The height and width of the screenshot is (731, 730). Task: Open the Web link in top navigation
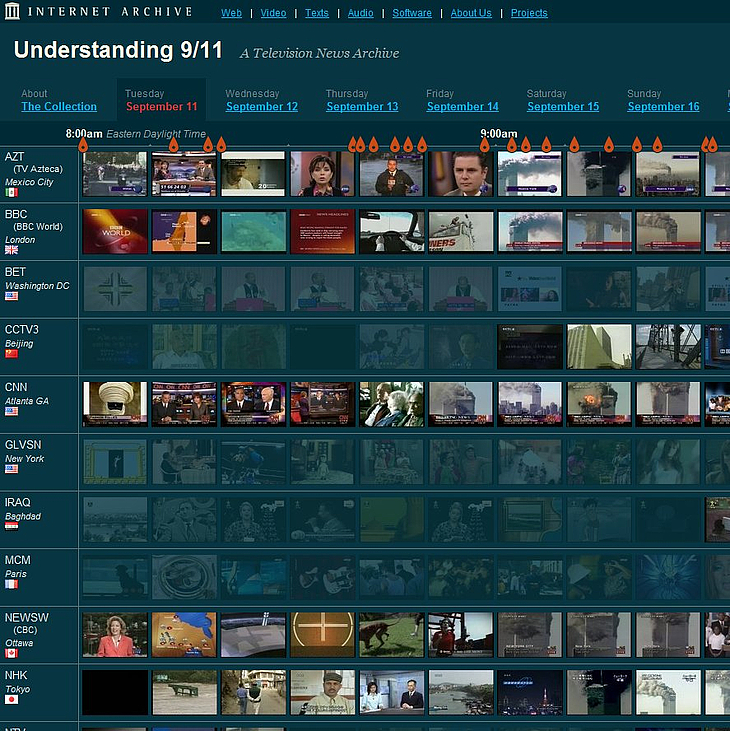[x=231, y=13]
